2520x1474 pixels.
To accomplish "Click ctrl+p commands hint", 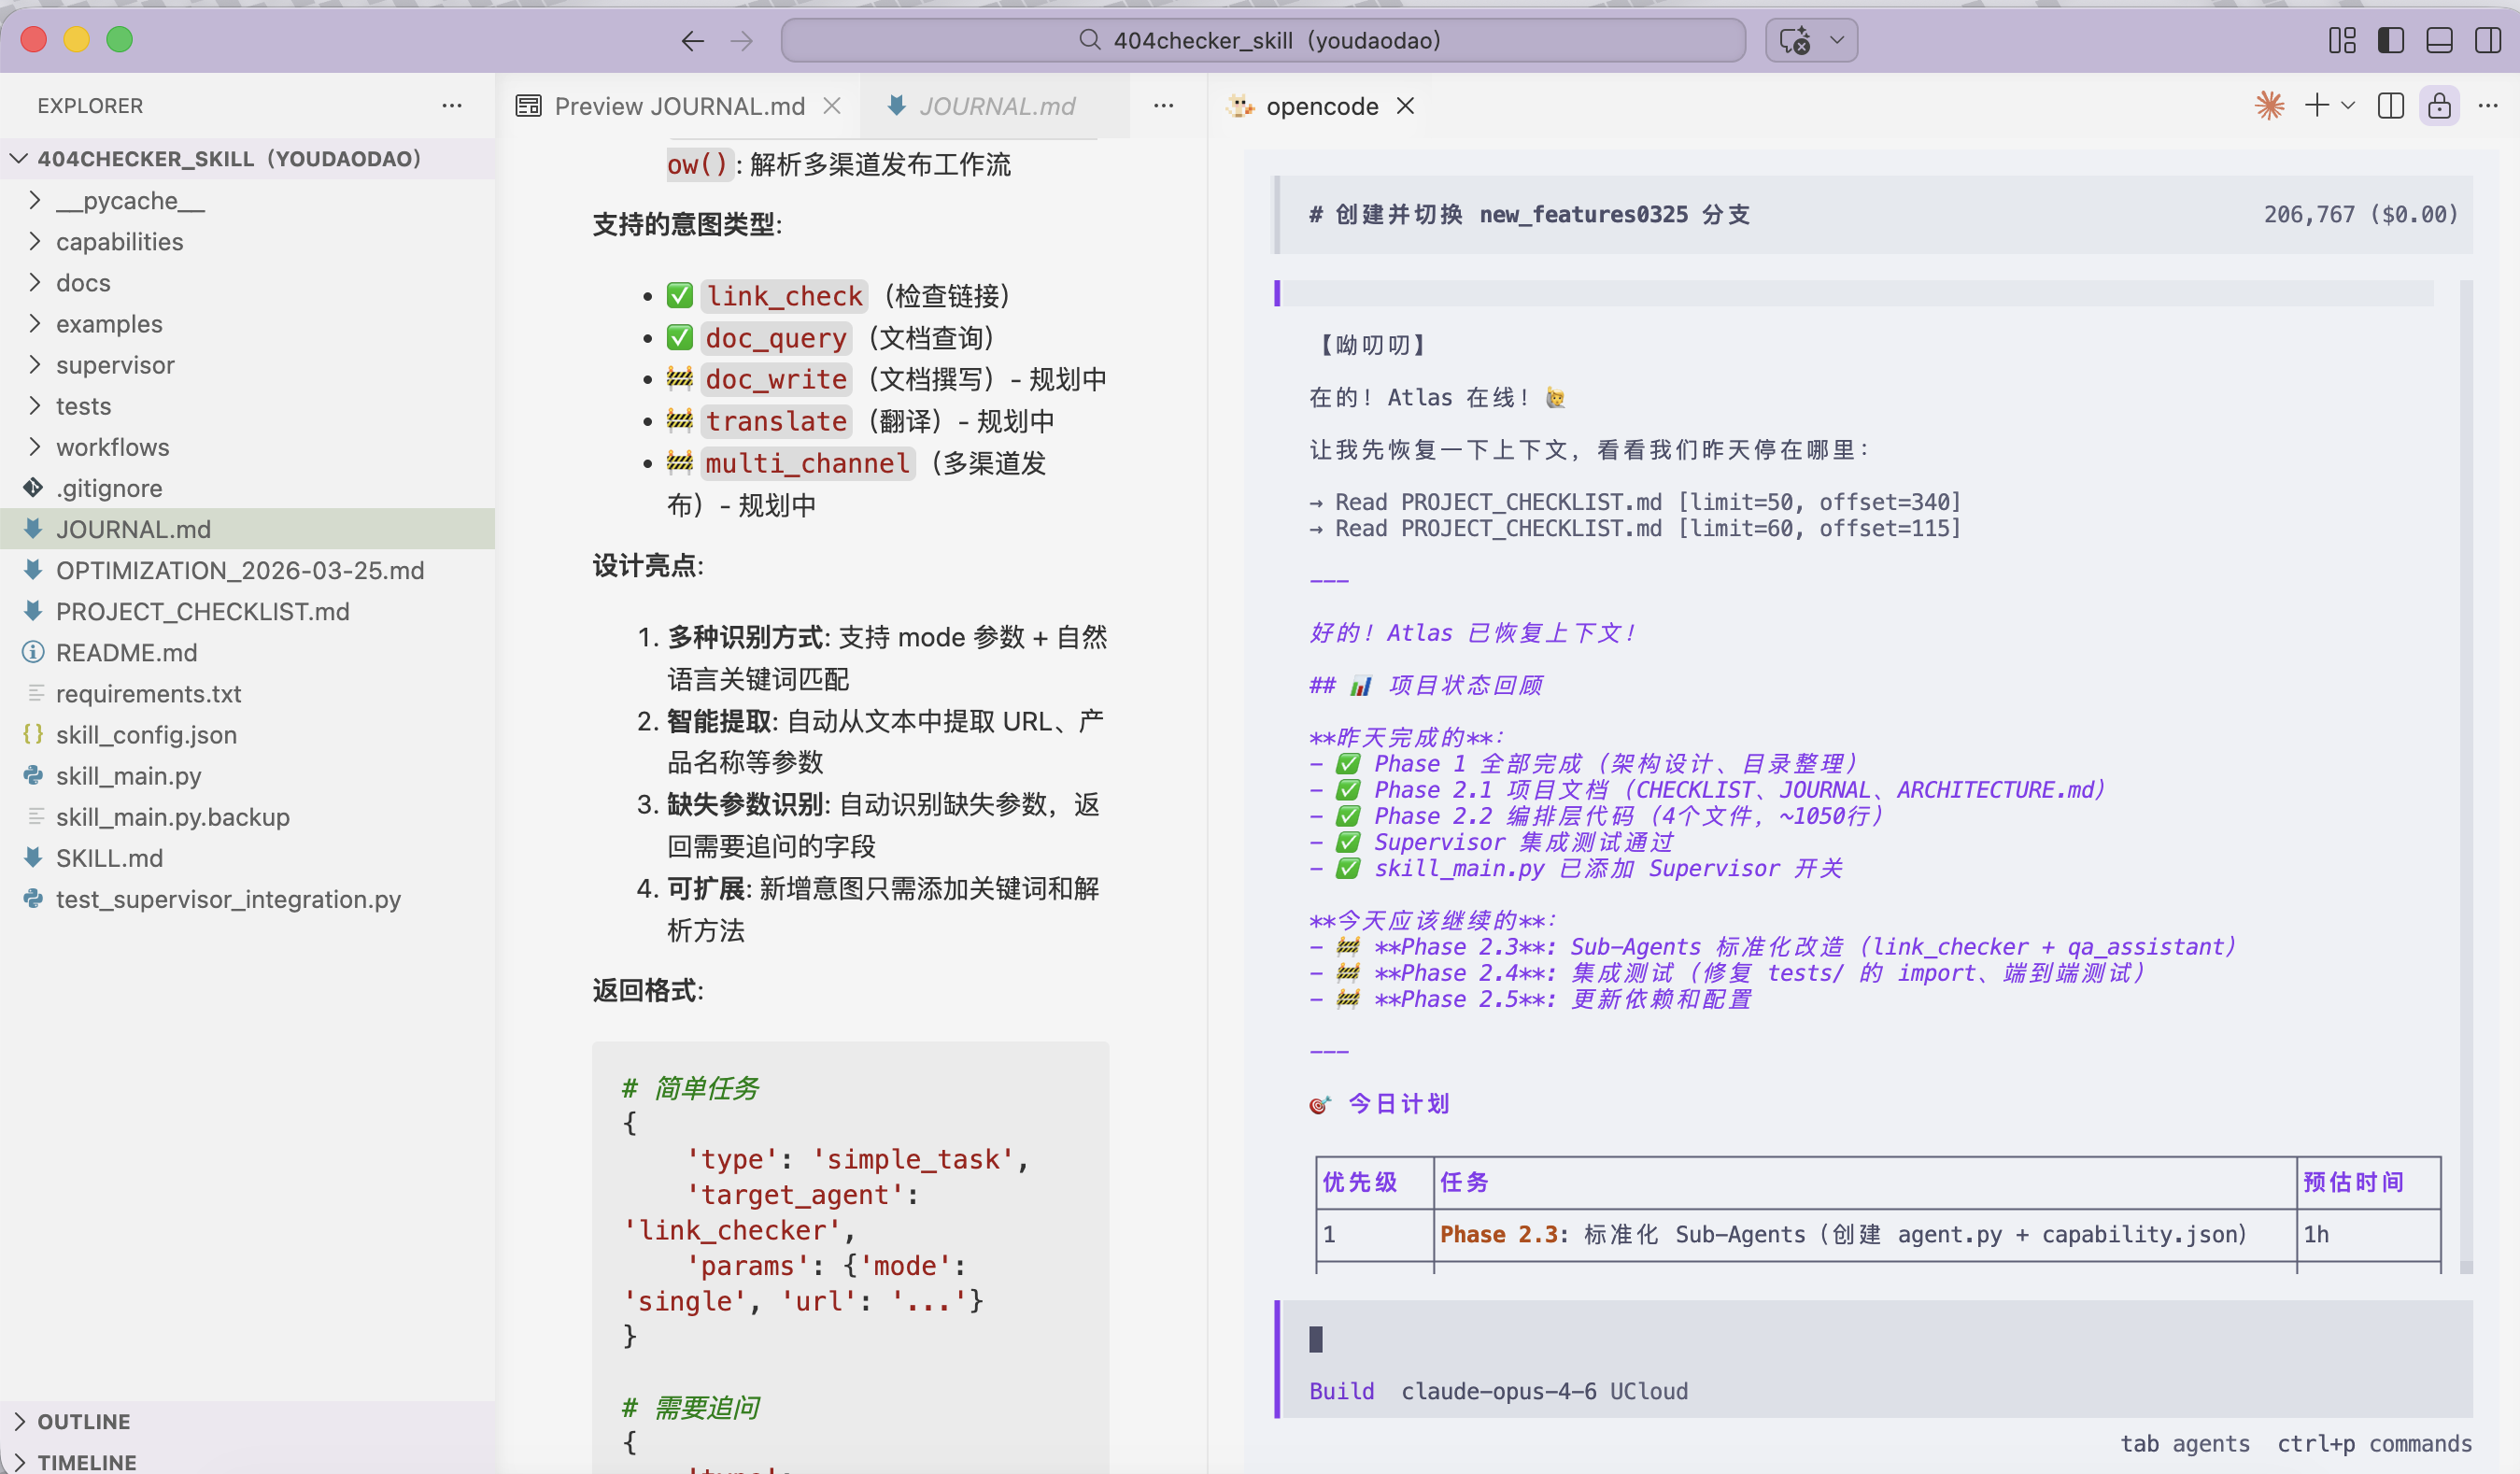I will (2374, 1443).
